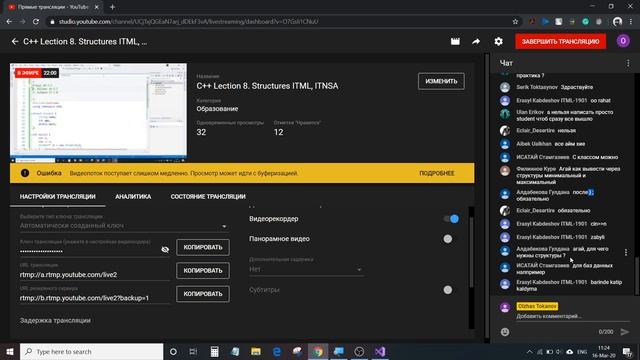
Task: Click the browser address bar
Action: pyautogui.click(x=282, y=22)
